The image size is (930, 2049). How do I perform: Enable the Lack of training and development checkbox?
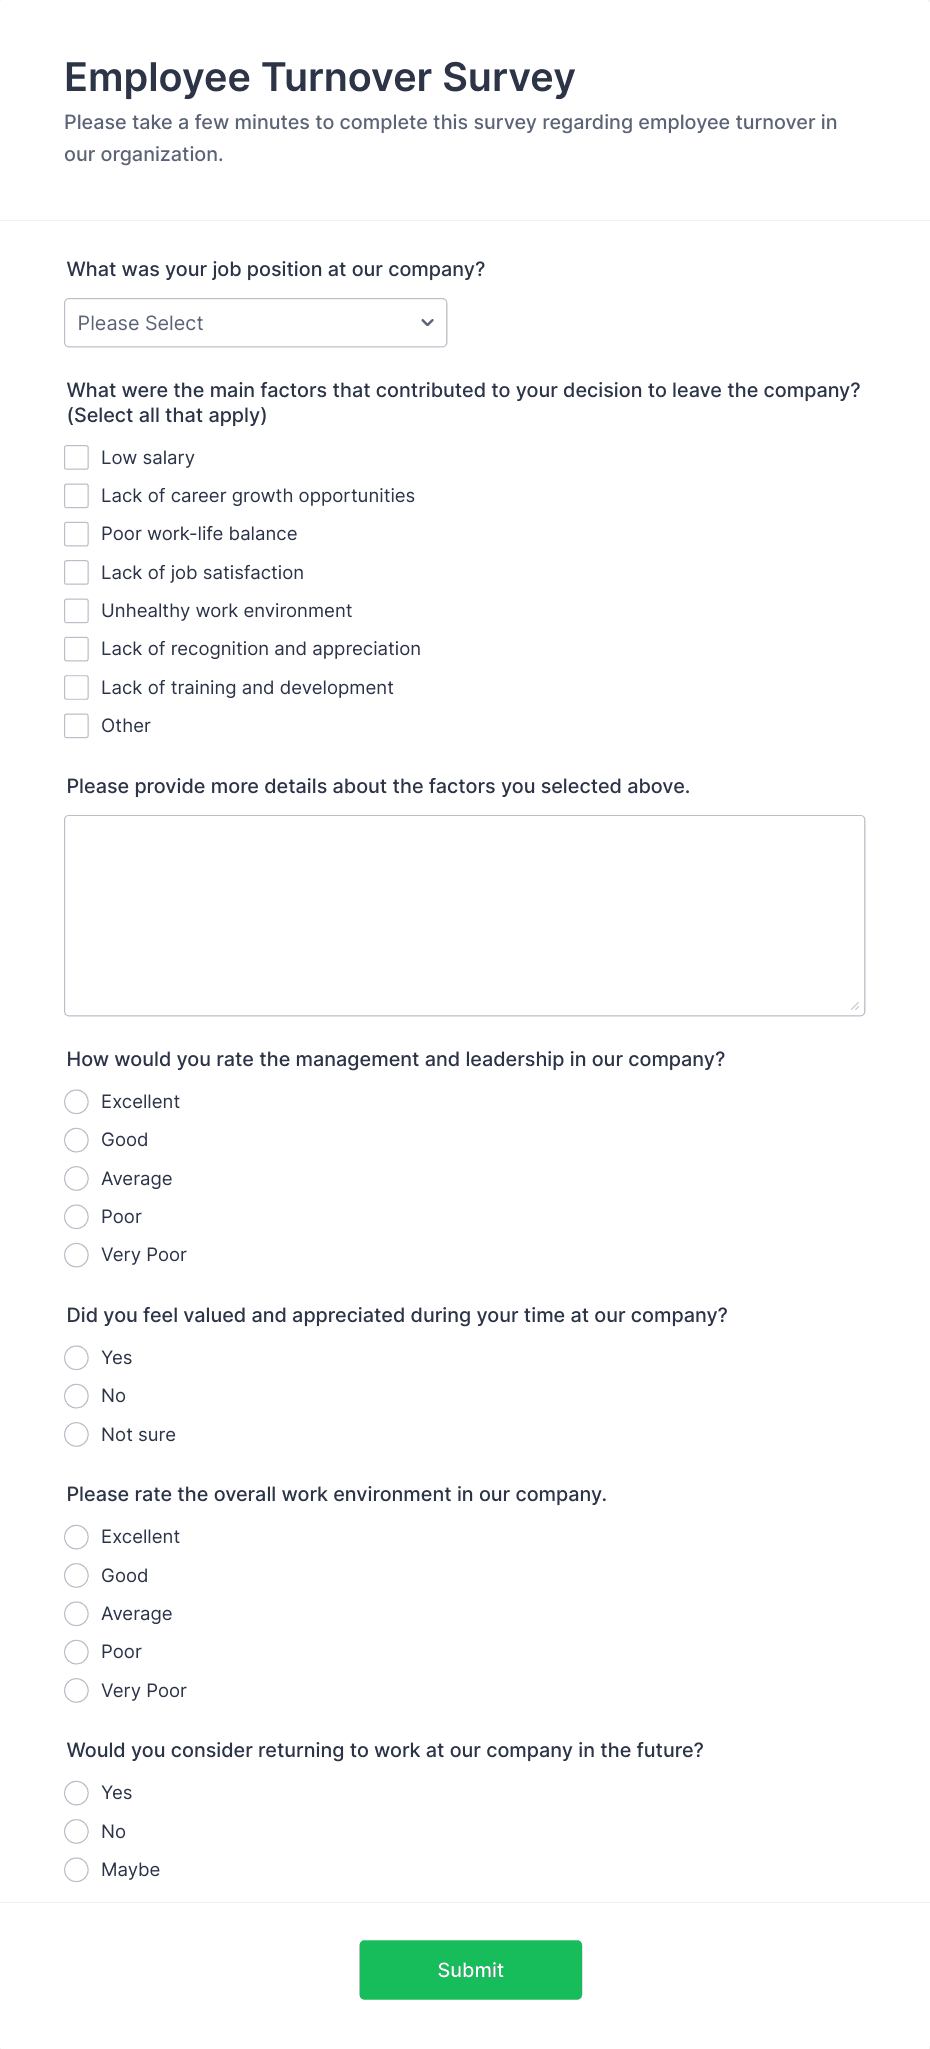coord(76,687)
